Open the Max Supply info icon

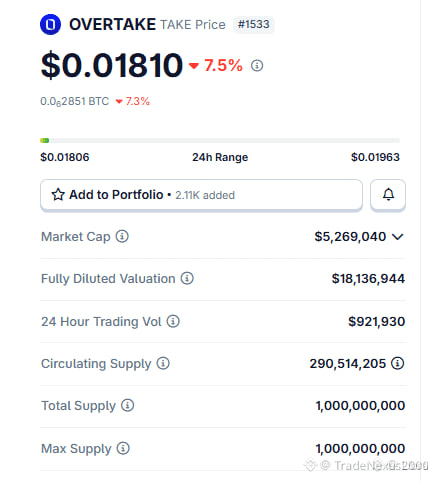tap(123, 448)
